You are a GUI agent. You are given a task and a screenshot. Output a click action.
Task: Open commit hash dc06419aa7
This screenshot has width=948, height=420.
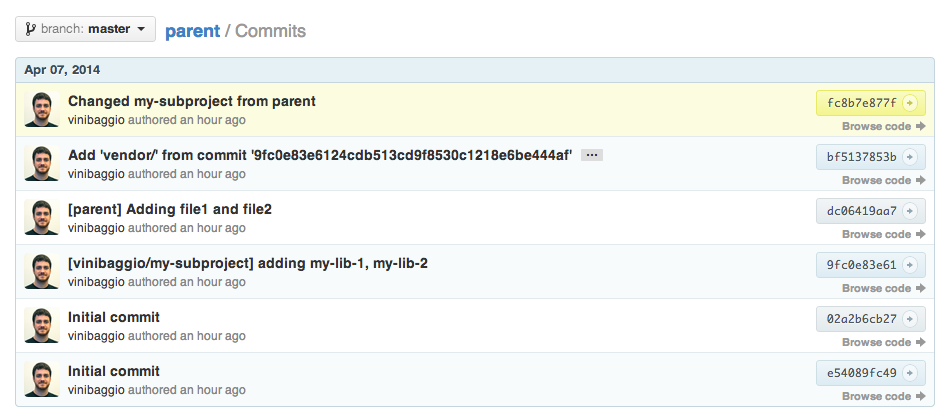tap(862, 211)
